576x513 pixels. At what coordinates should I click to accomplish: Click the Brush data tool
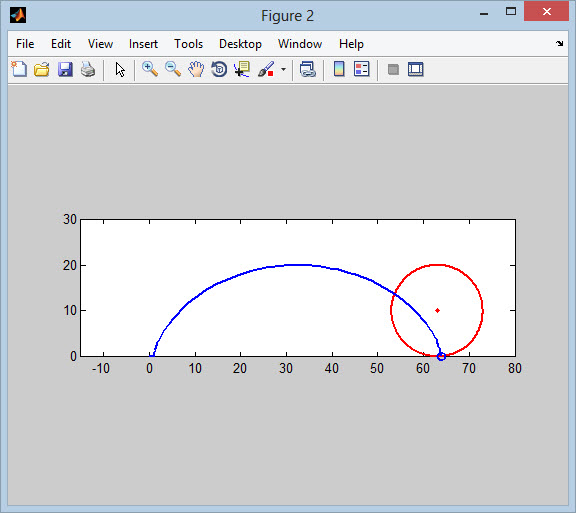(266, 69)
